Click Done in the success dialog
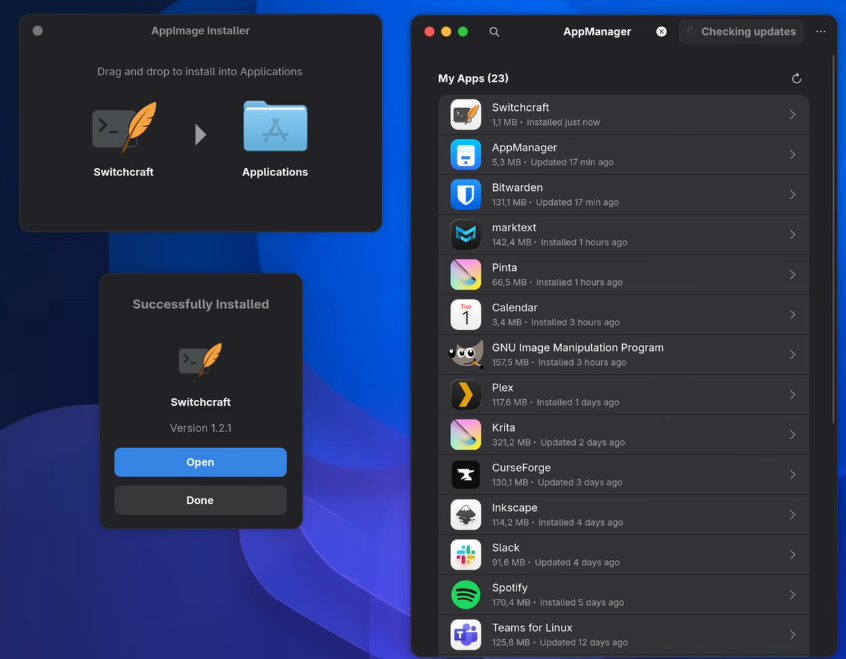Image resolution: width=846 pixels, height=659 pixels. click(200, 500)
